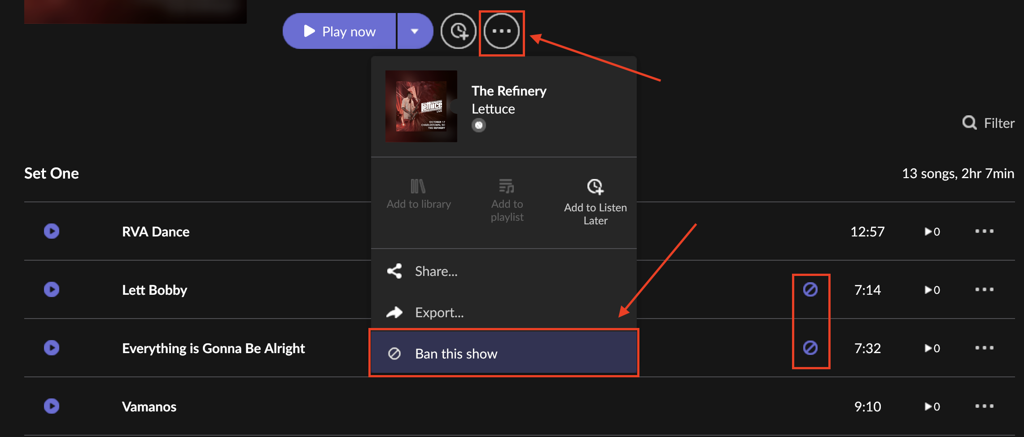Click the Play now button
The width and height of the screenshot is (1024, 437).
tap(340, 31)
